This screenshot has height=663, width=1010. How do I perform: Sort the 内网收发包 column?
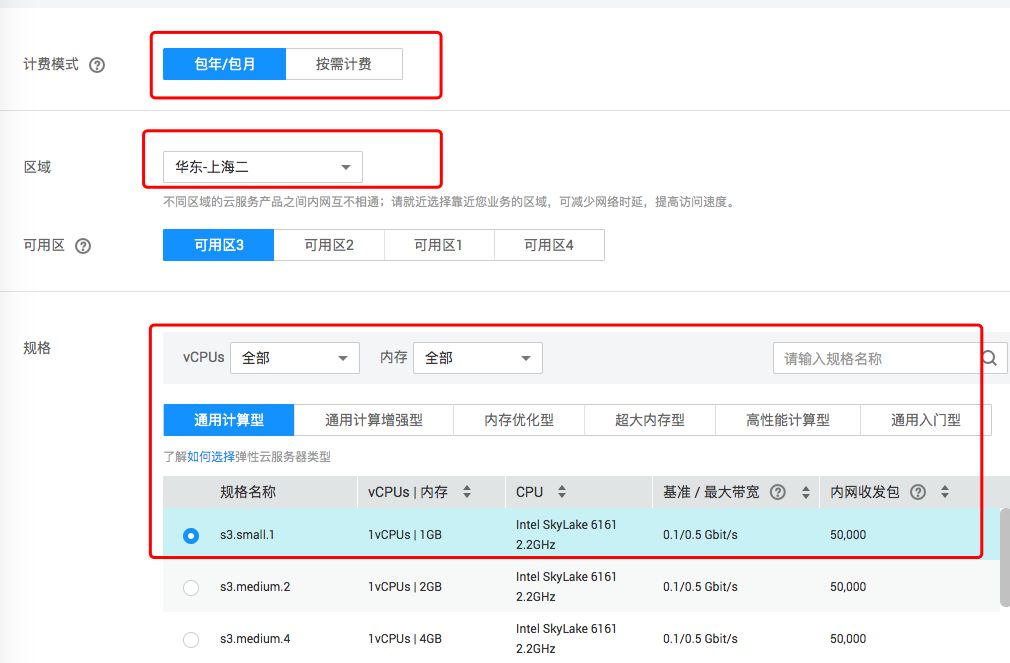point(944,492)
